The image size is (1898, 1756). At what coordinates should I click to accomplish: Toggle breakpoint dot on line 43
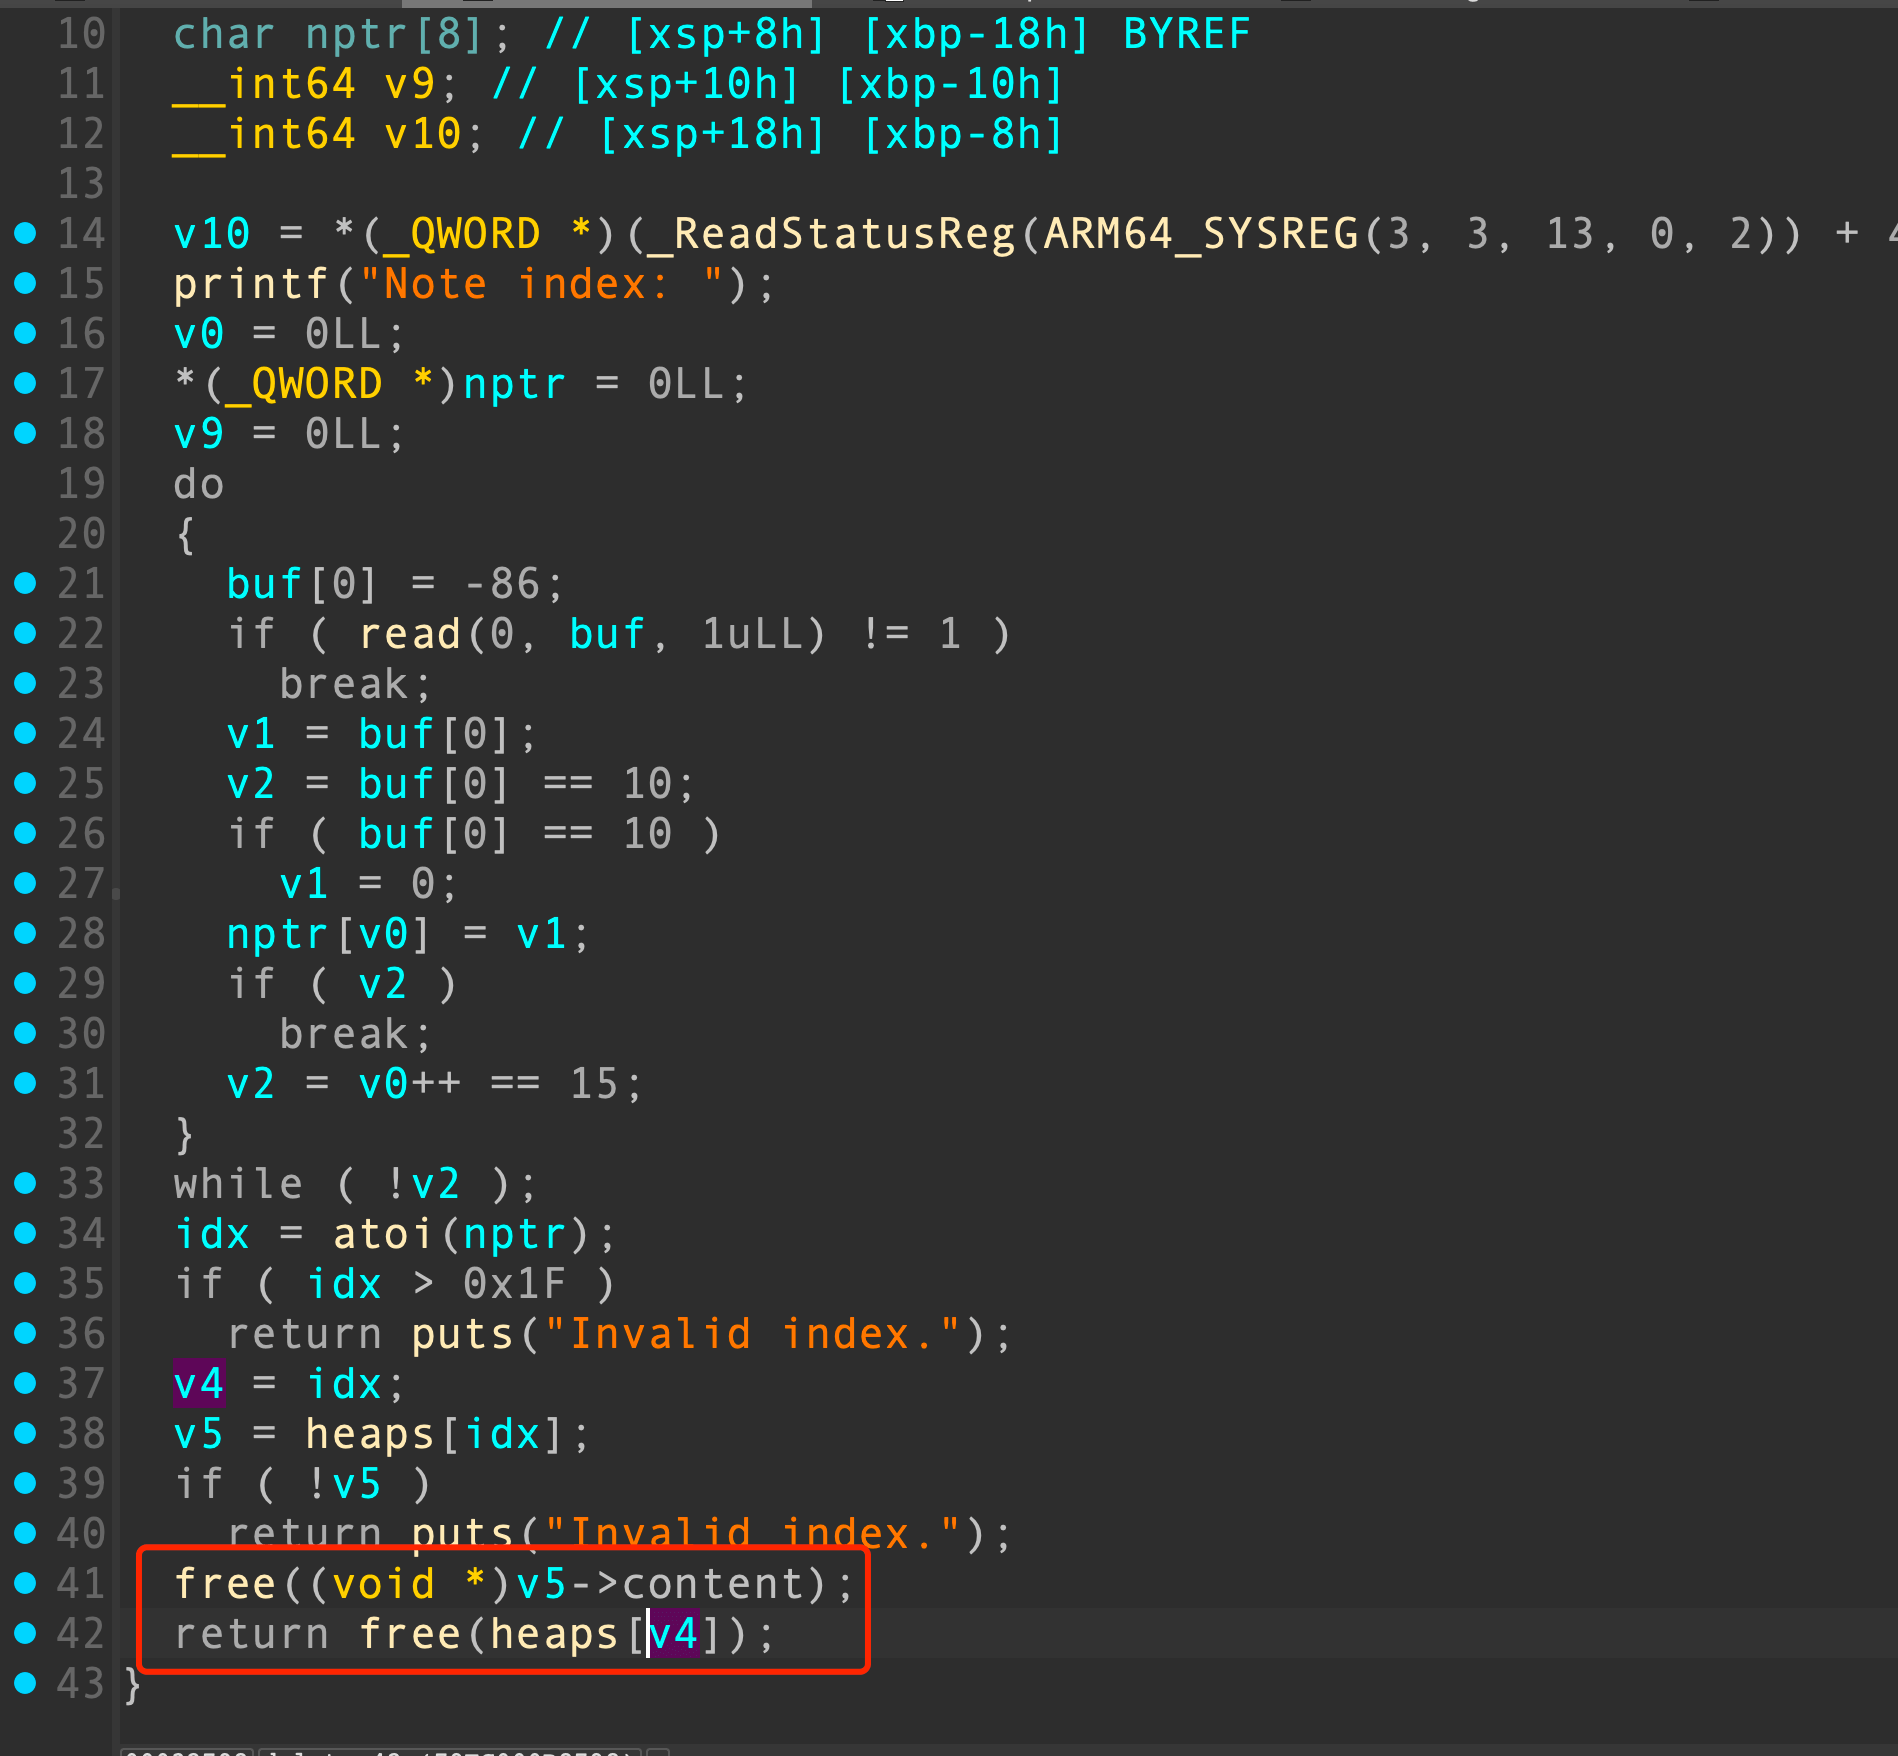click(x=25, y=1684)
